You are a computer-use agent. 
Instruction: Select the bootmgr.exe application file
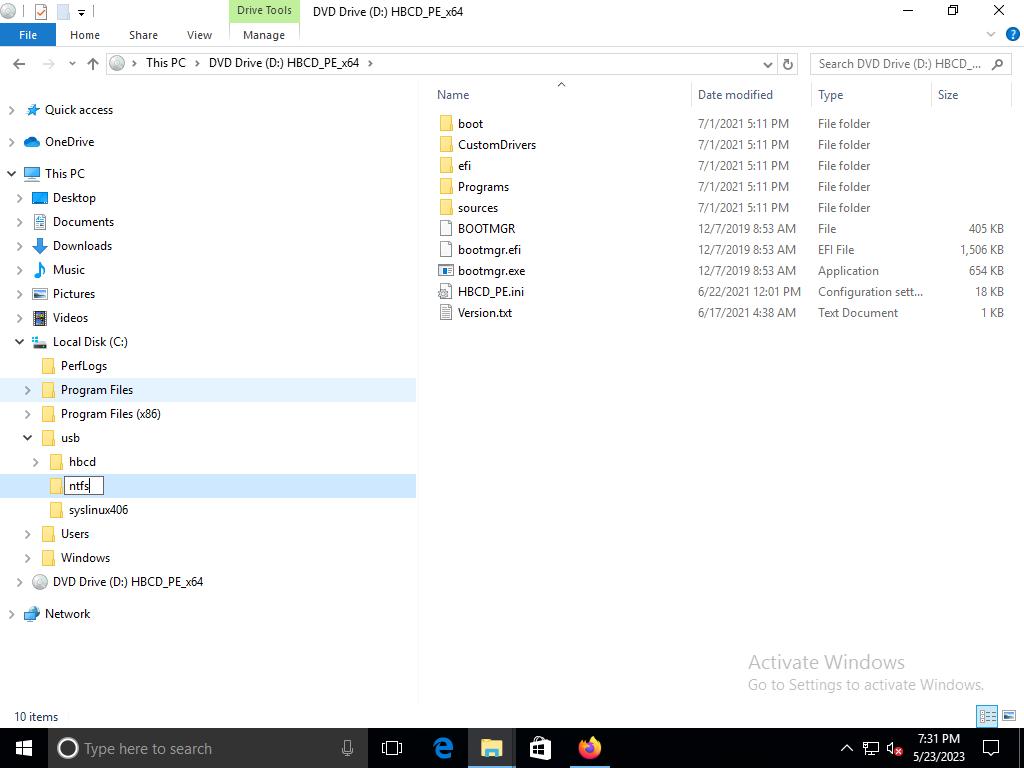click(491, 271)
